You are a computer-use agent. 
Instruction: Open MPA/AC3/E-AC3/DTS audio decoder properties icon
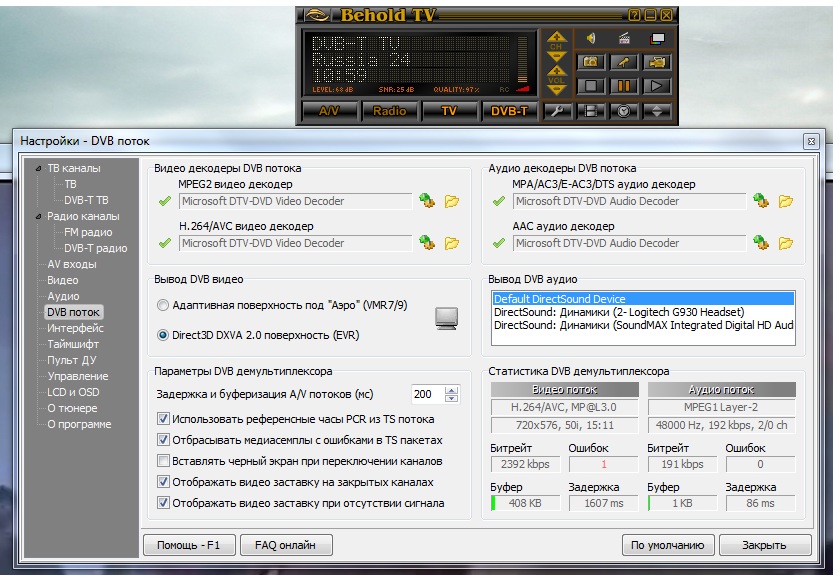(x=761, y=201)
